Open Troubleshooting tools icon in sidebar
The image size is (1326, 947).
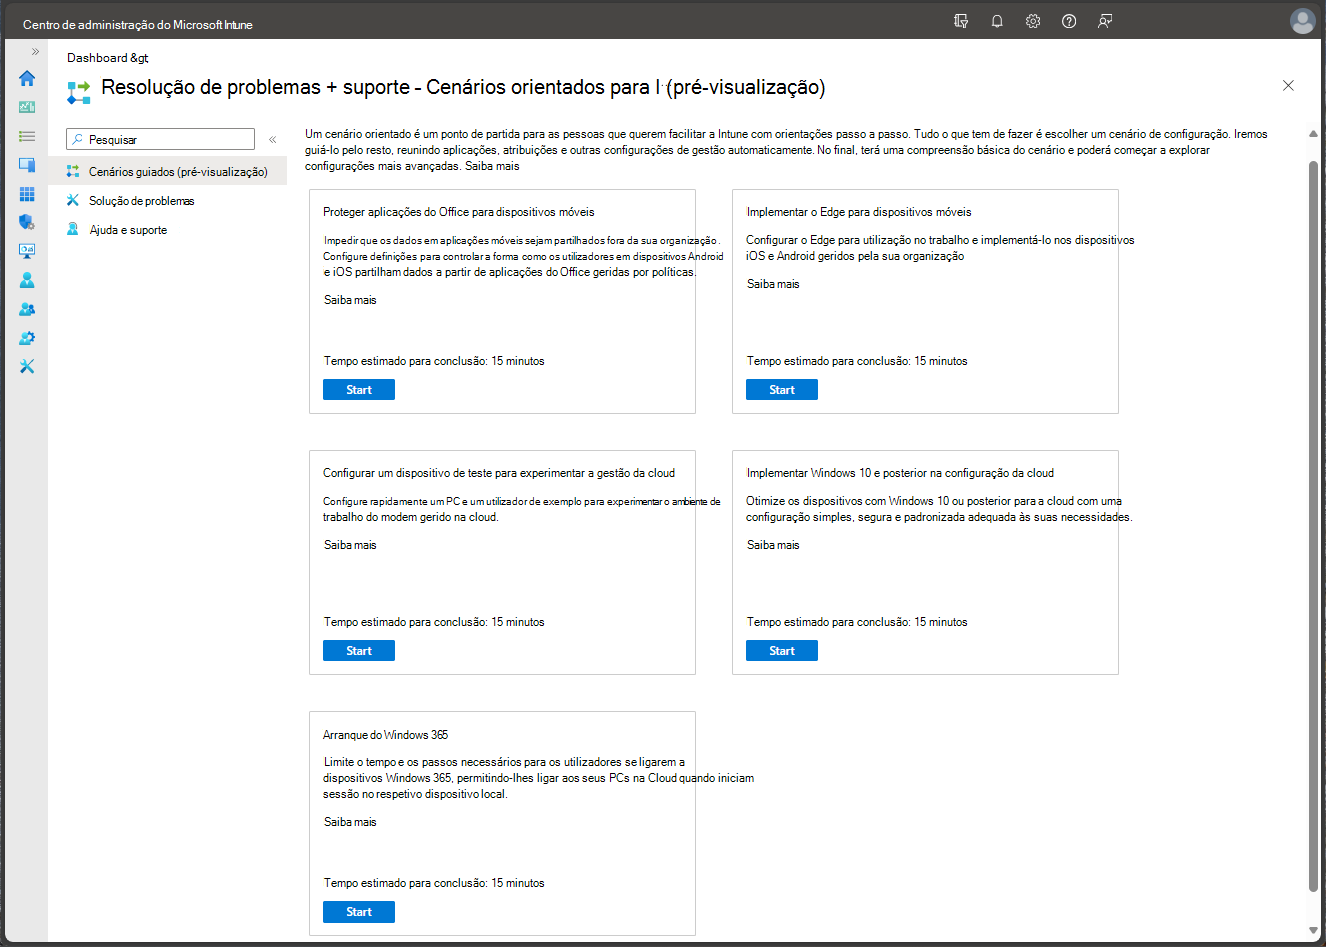click(x=27, y=367)
